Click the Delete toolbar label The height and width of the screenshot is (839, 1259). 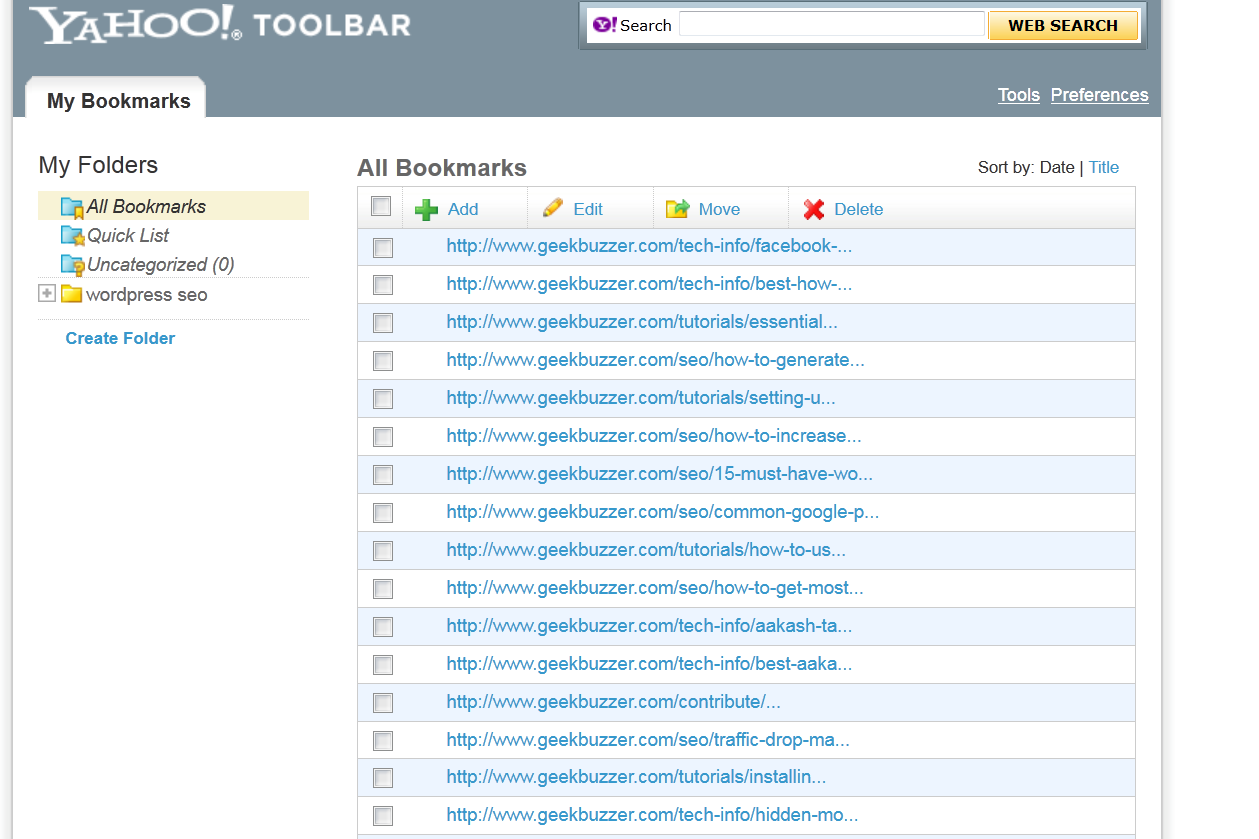tap(859, 209)
